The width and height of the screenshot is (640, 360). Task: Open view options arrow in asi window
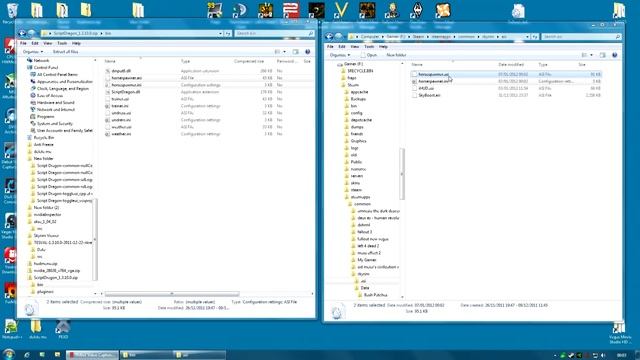click(x=591, y=55)
